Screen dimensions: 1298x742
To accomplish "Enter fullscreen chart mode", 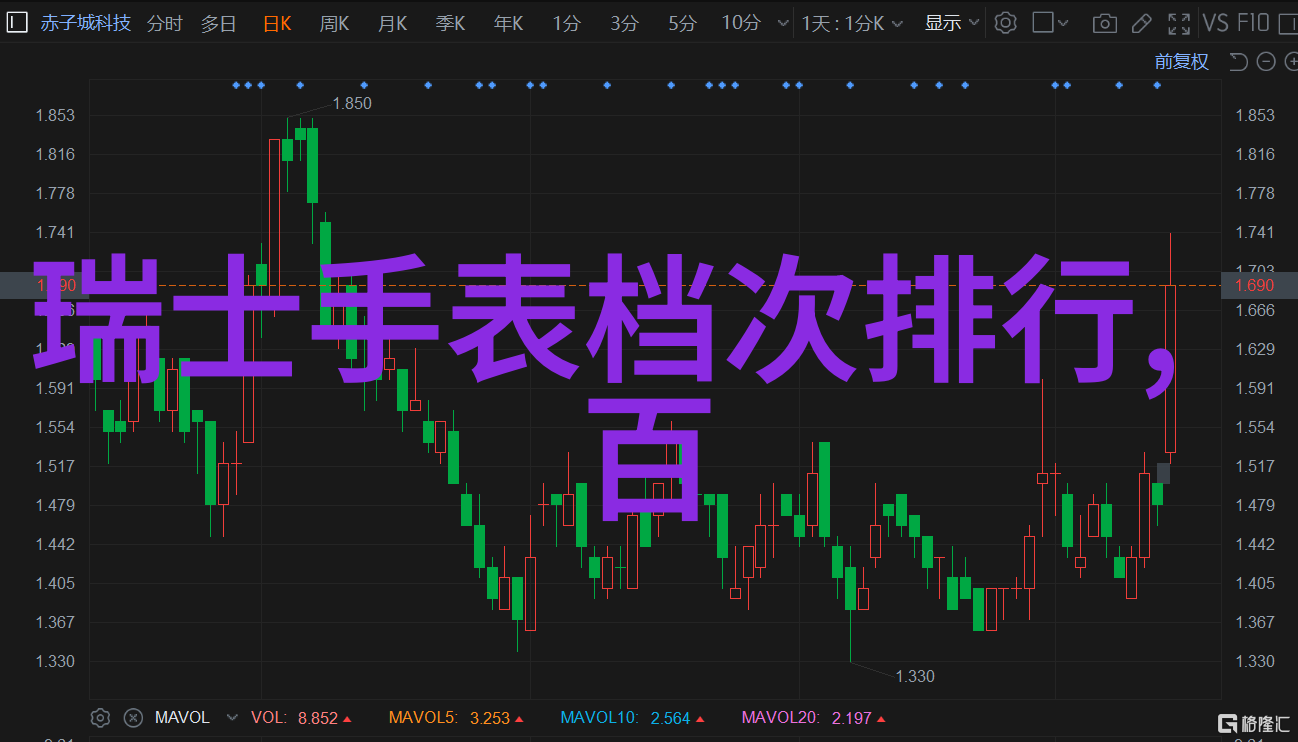I will click(1180, 22).
